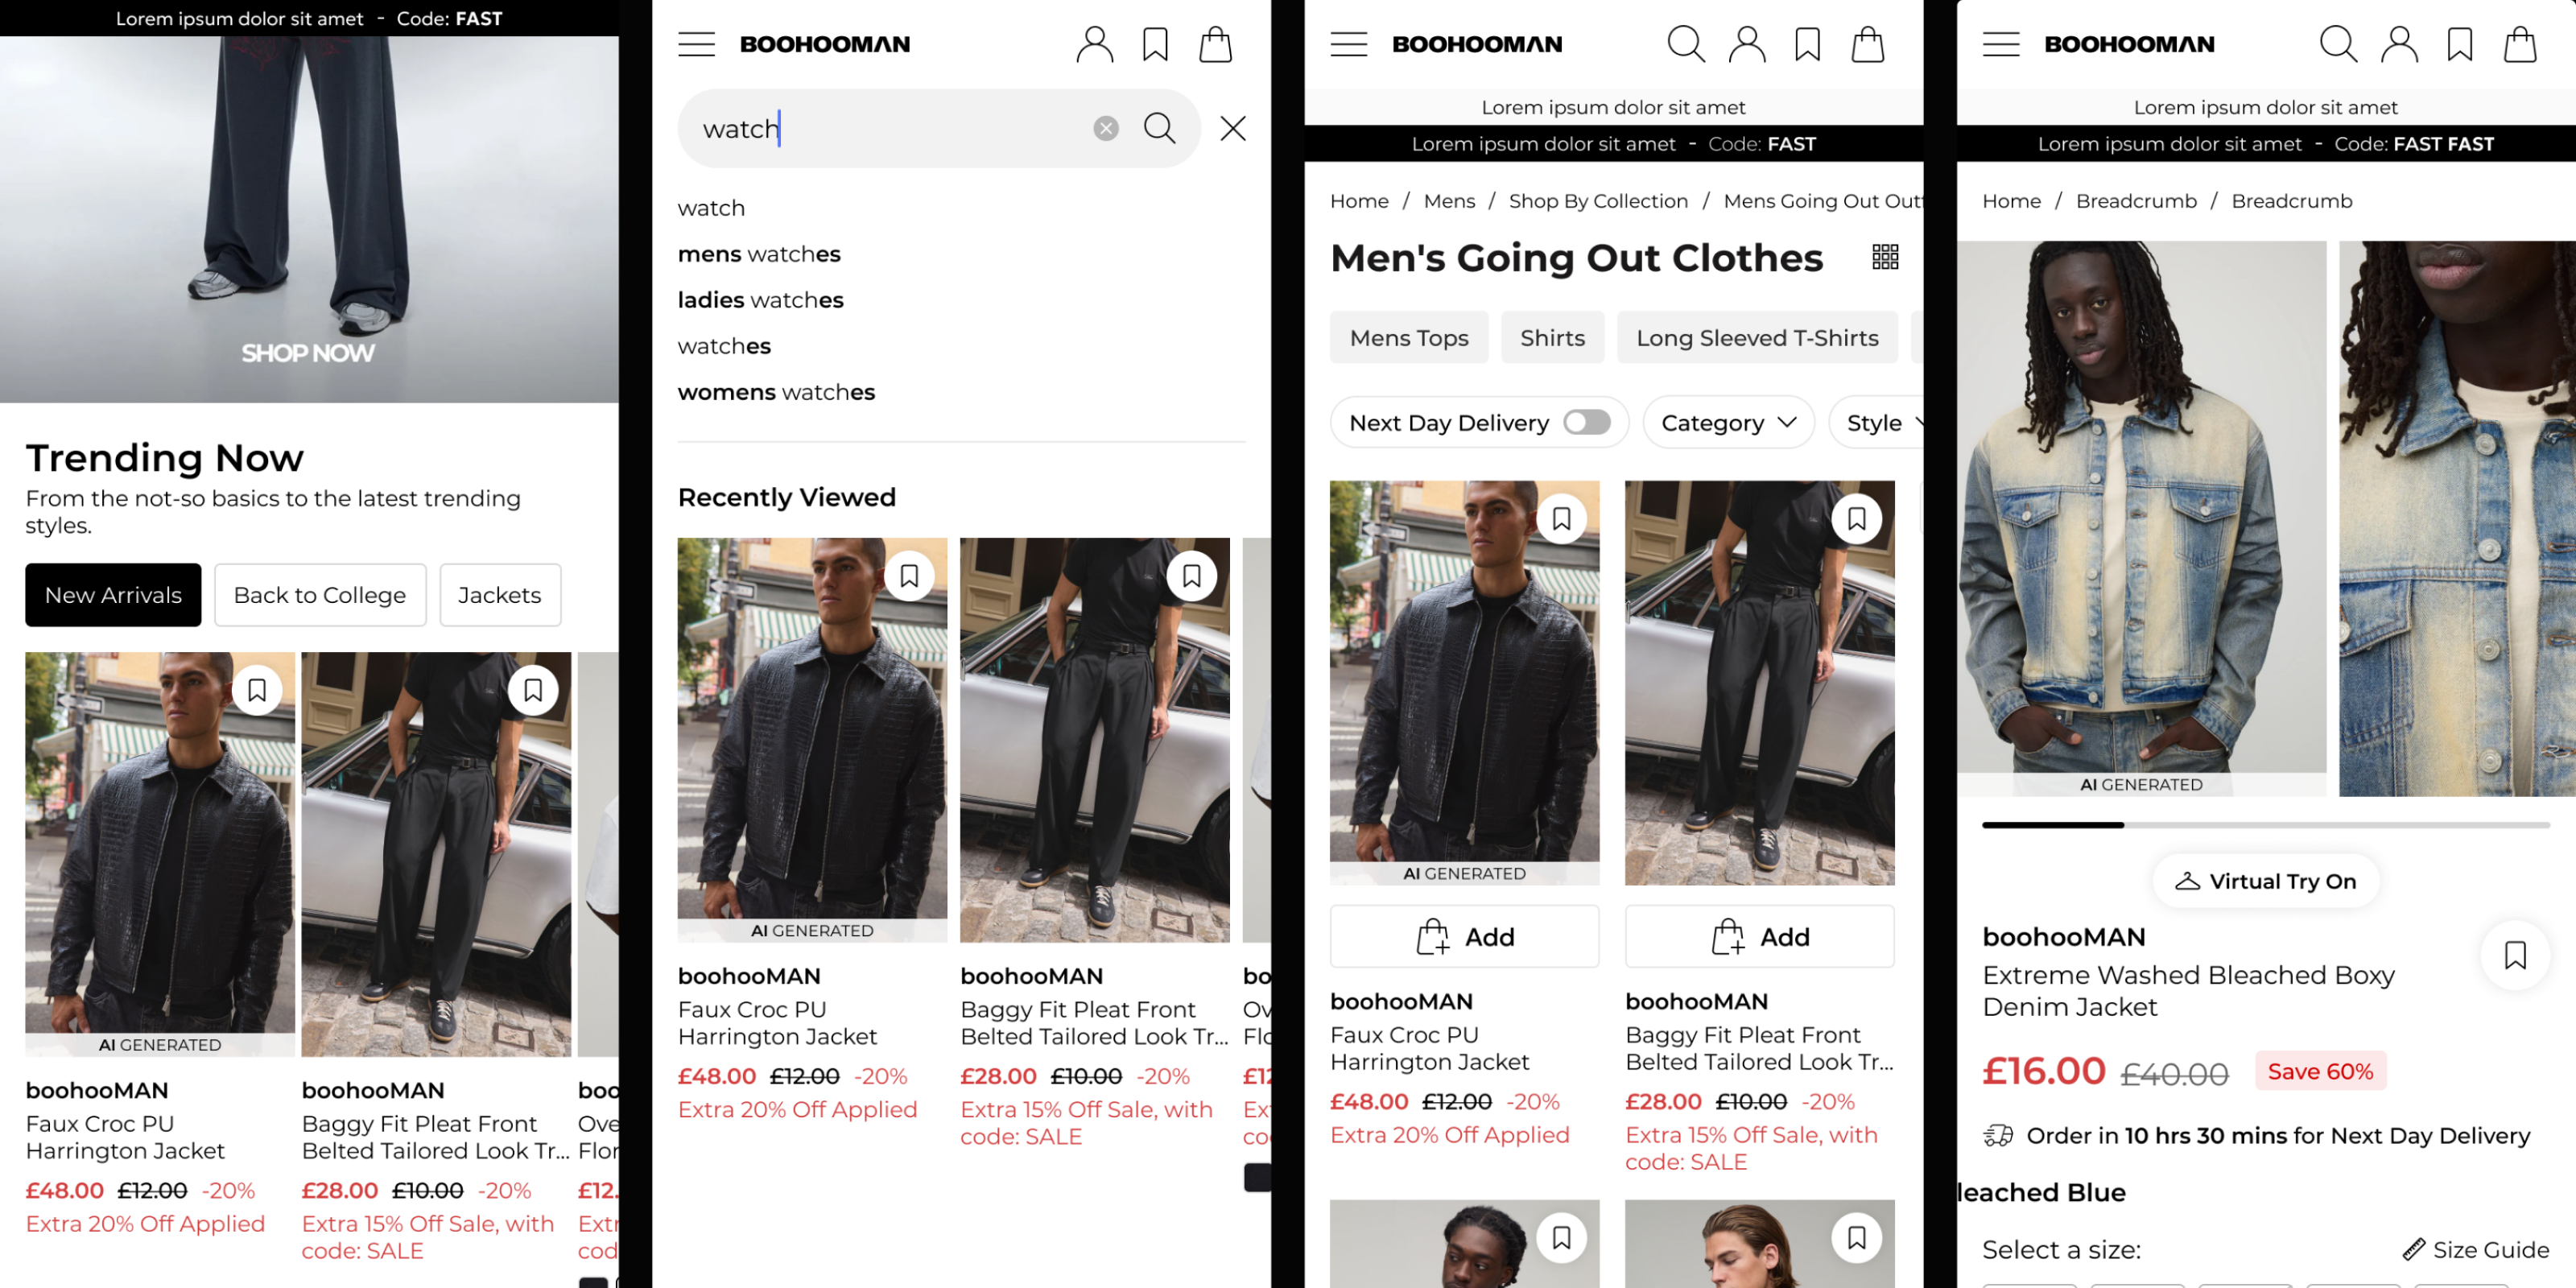
Task: Select Long Sleeved T-Shirts chip
Action: (1757, 338)
